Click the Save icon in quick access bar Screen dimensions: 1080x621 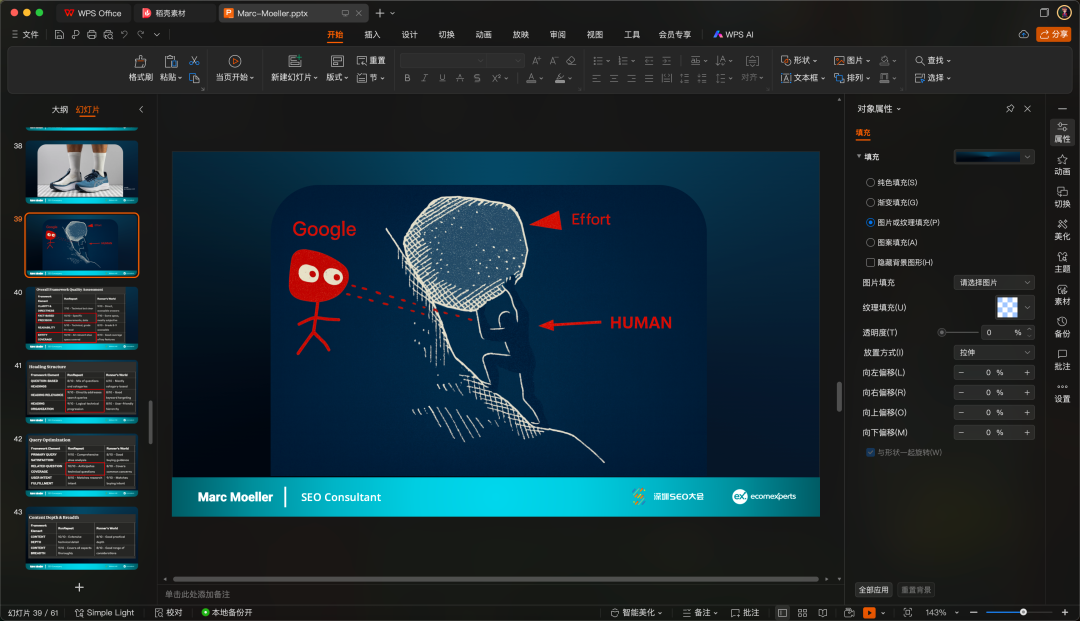[59, 34]
